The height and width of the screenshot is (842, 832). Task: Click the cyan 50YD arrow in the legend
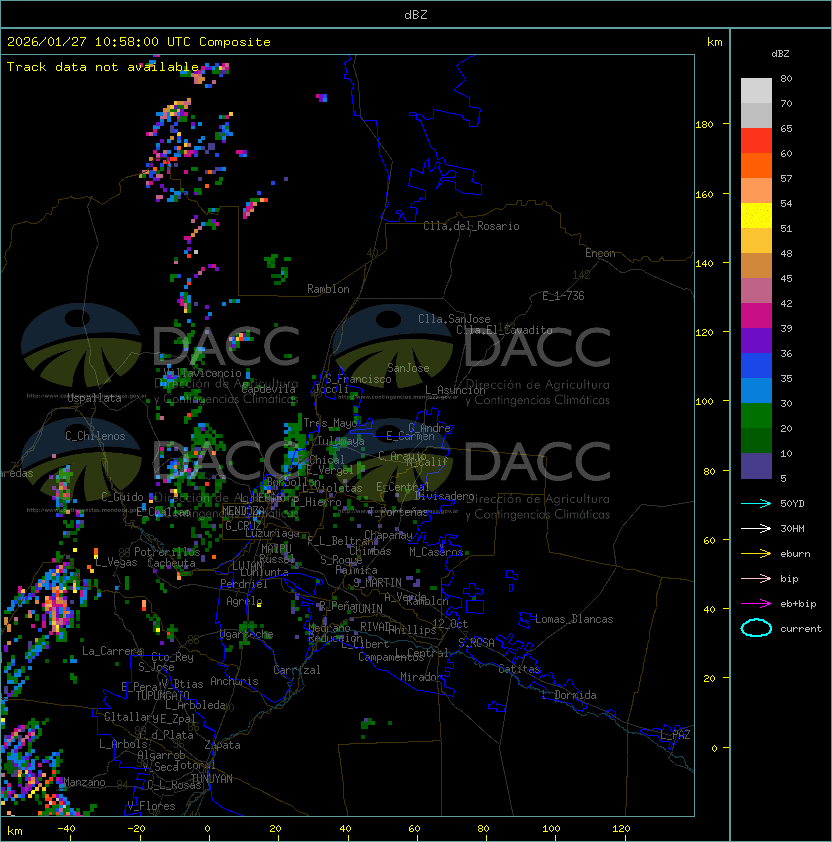coord(757,503)
